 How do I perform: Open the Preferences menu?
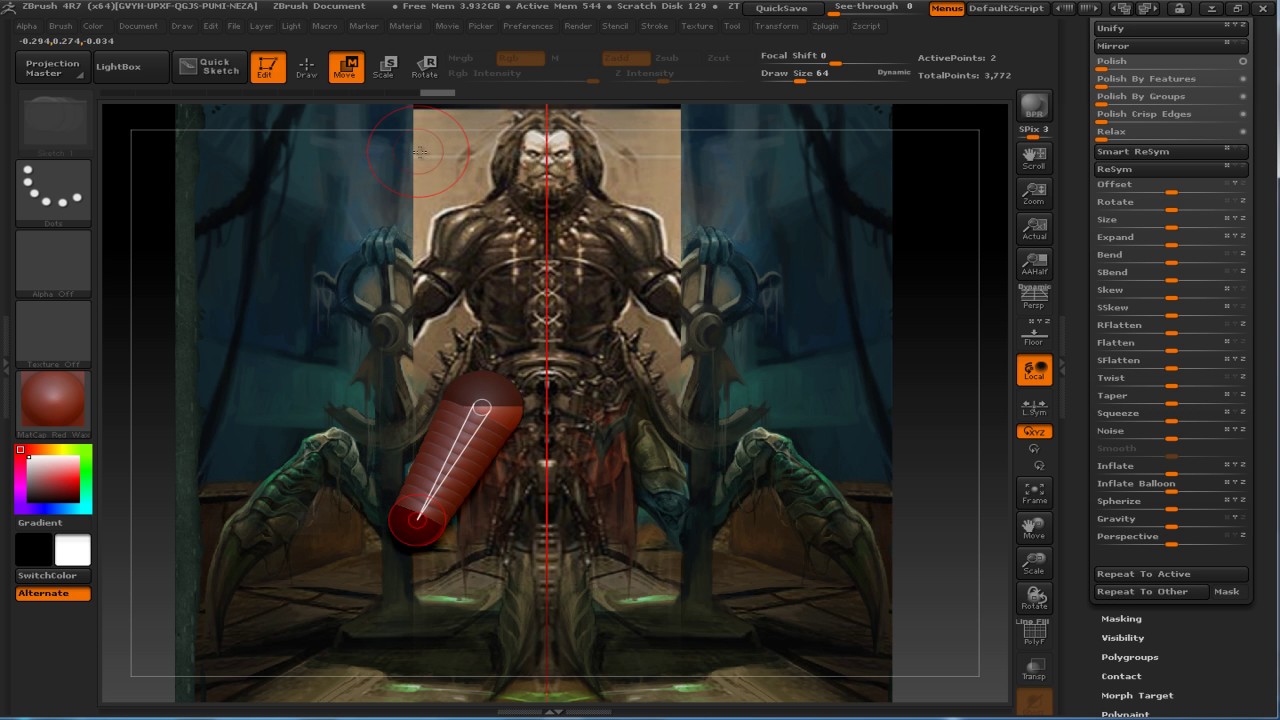[528, 26]
